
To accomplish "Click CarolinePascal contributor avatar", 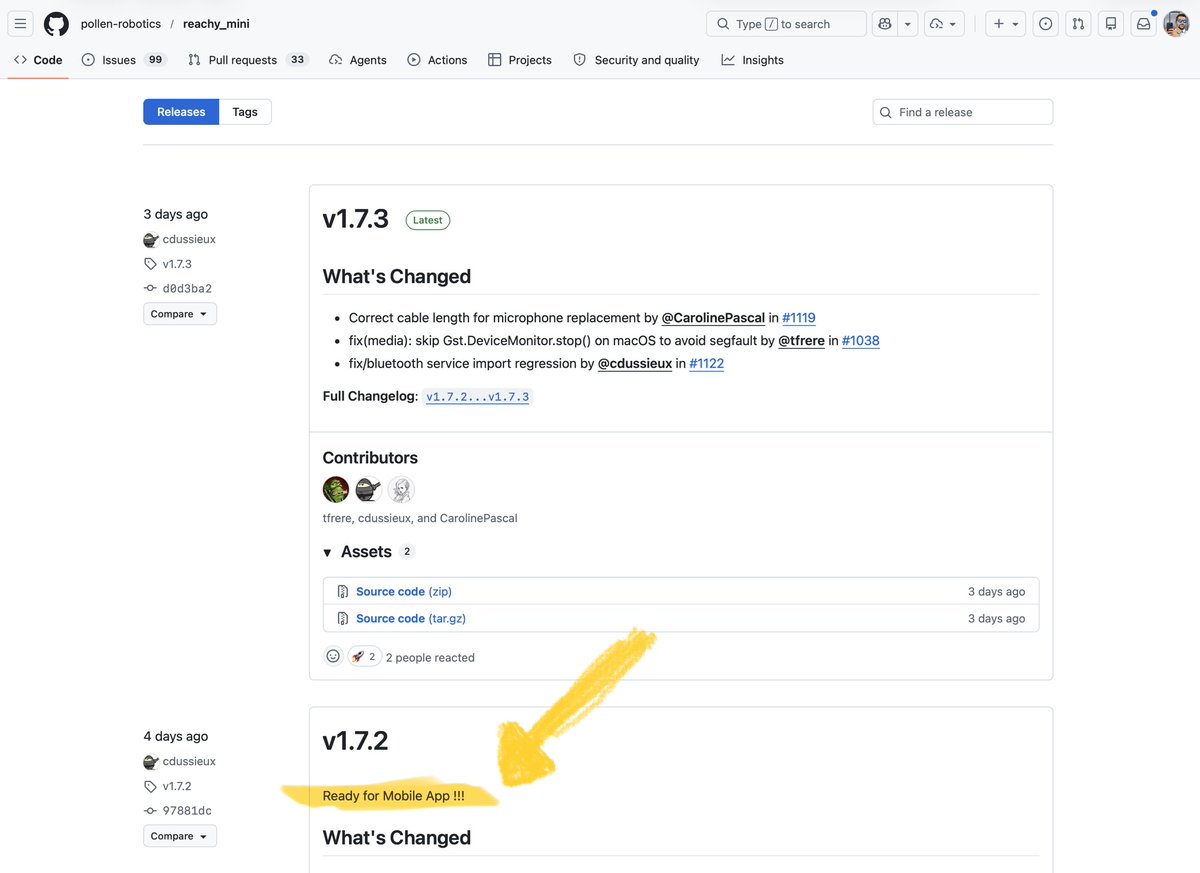I will (401, 489).
